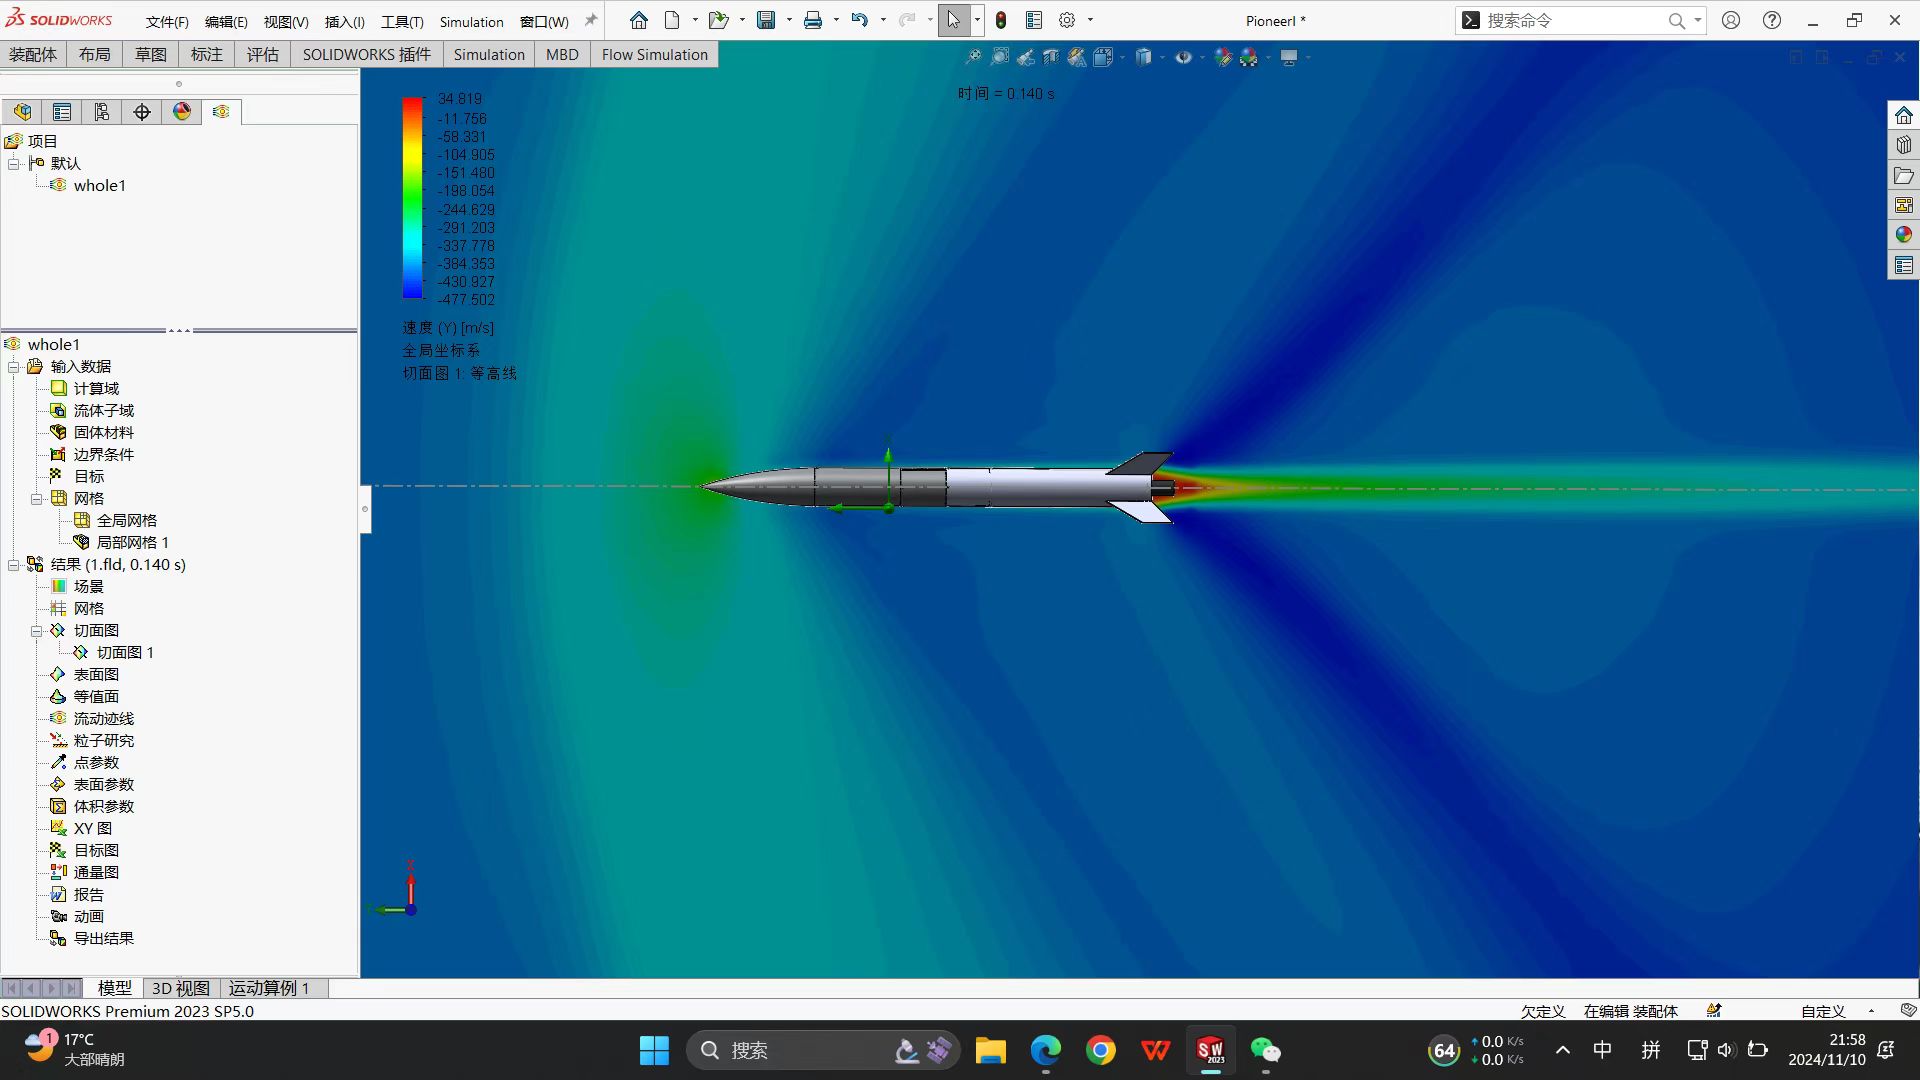Select 切面图 1 in results tree
The image size is (1920, 1080).
(125, 653)
